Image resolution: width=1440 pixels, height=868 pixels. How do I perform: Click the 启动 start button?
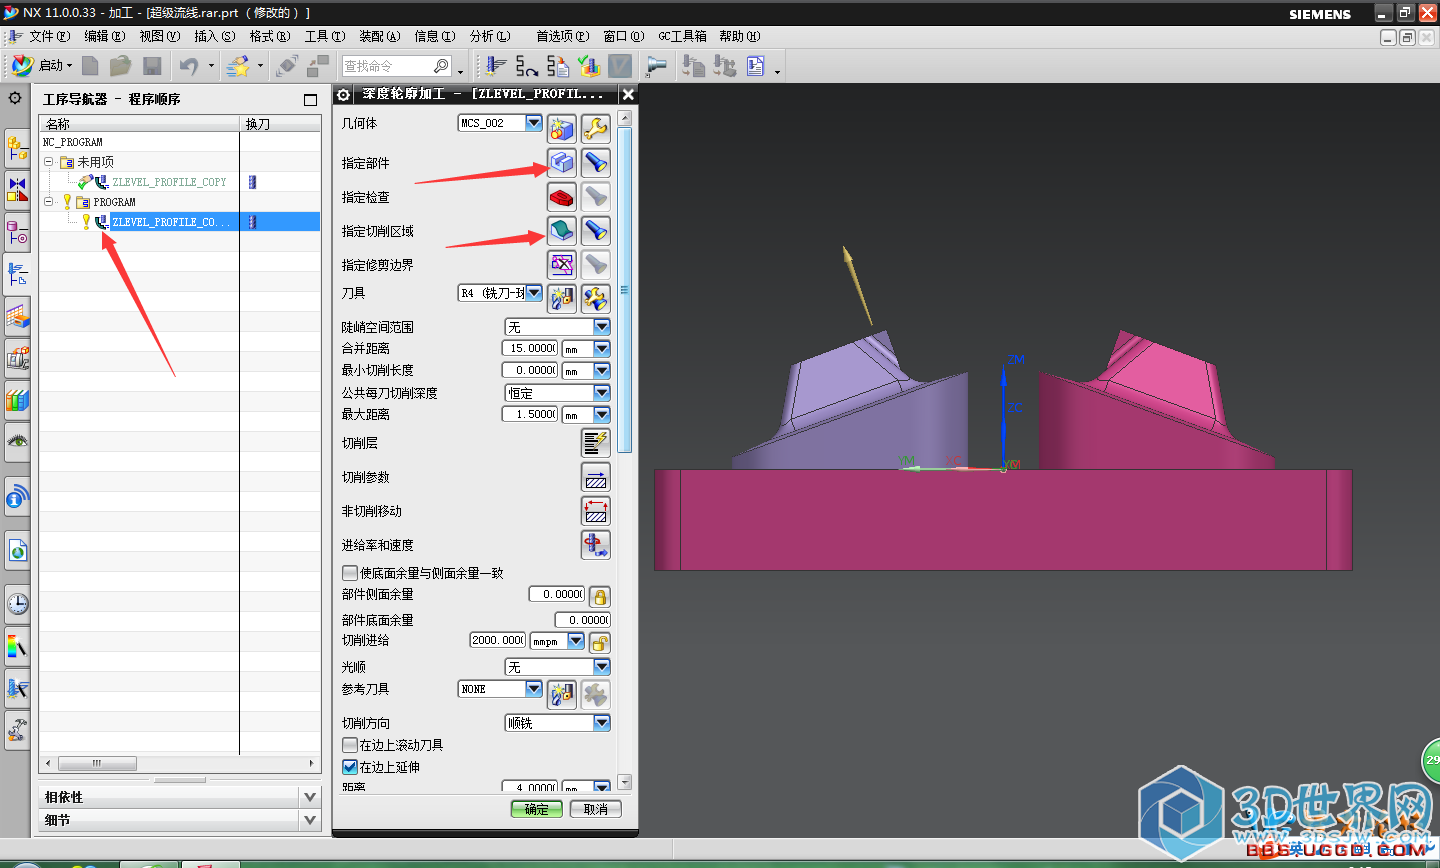click(x=41, y=66)
